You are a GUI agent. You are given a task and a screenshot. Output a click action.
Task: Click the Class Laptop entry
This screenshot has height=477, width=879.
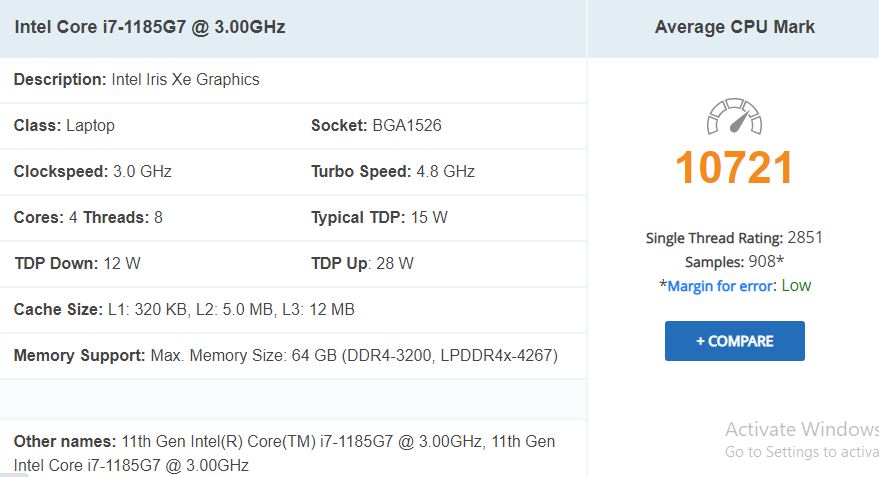coord(64,125)
